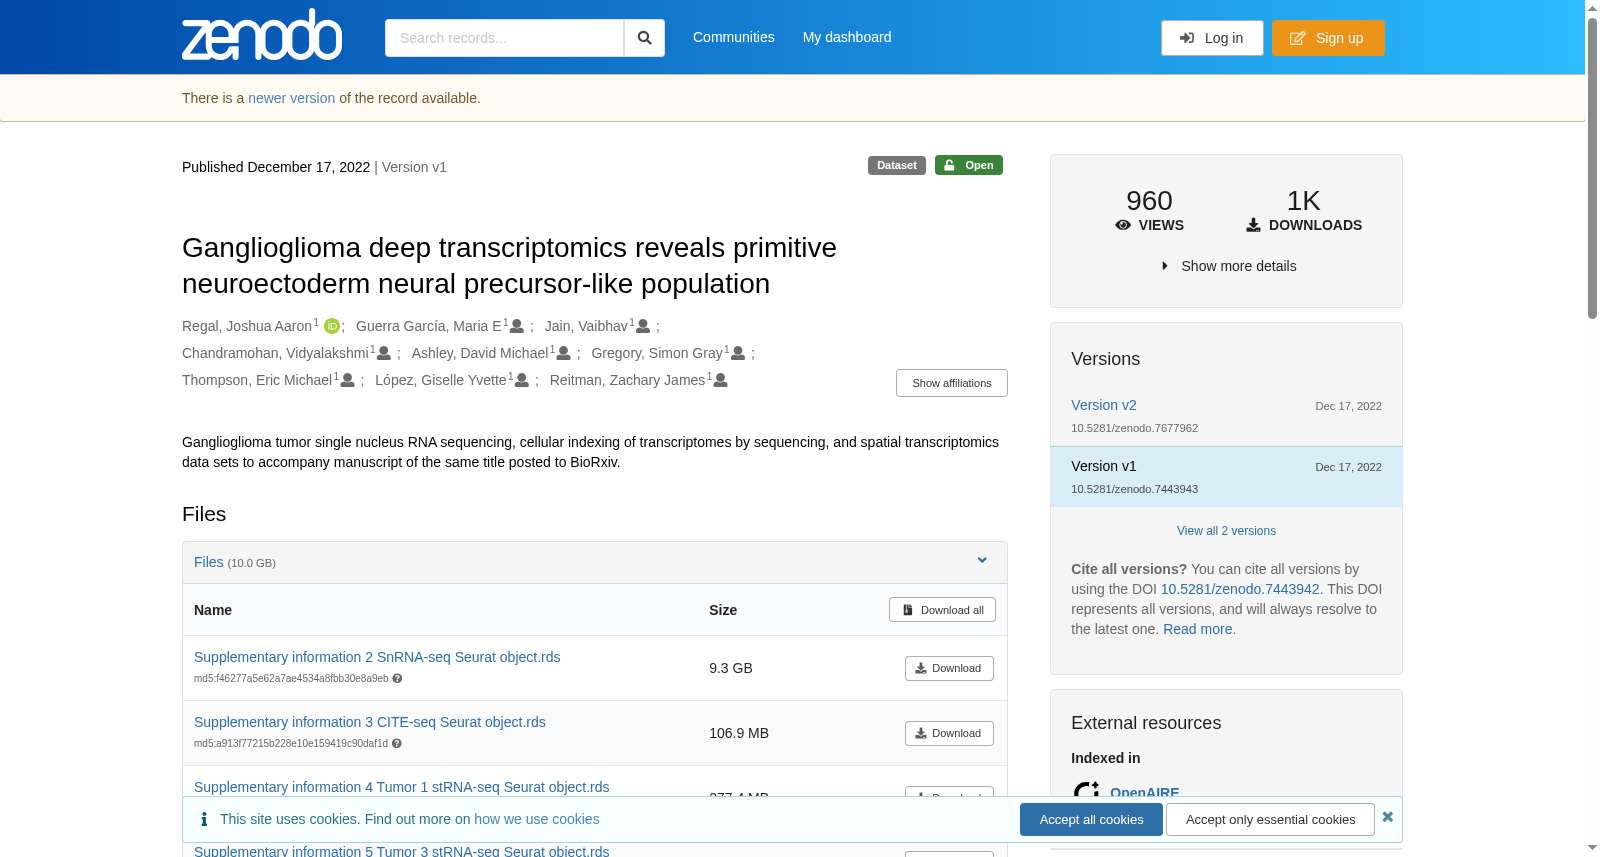Click the md5 help icon for SnRNA-seq file
The width and height of the screenshot is (1600, 857).
397,678
